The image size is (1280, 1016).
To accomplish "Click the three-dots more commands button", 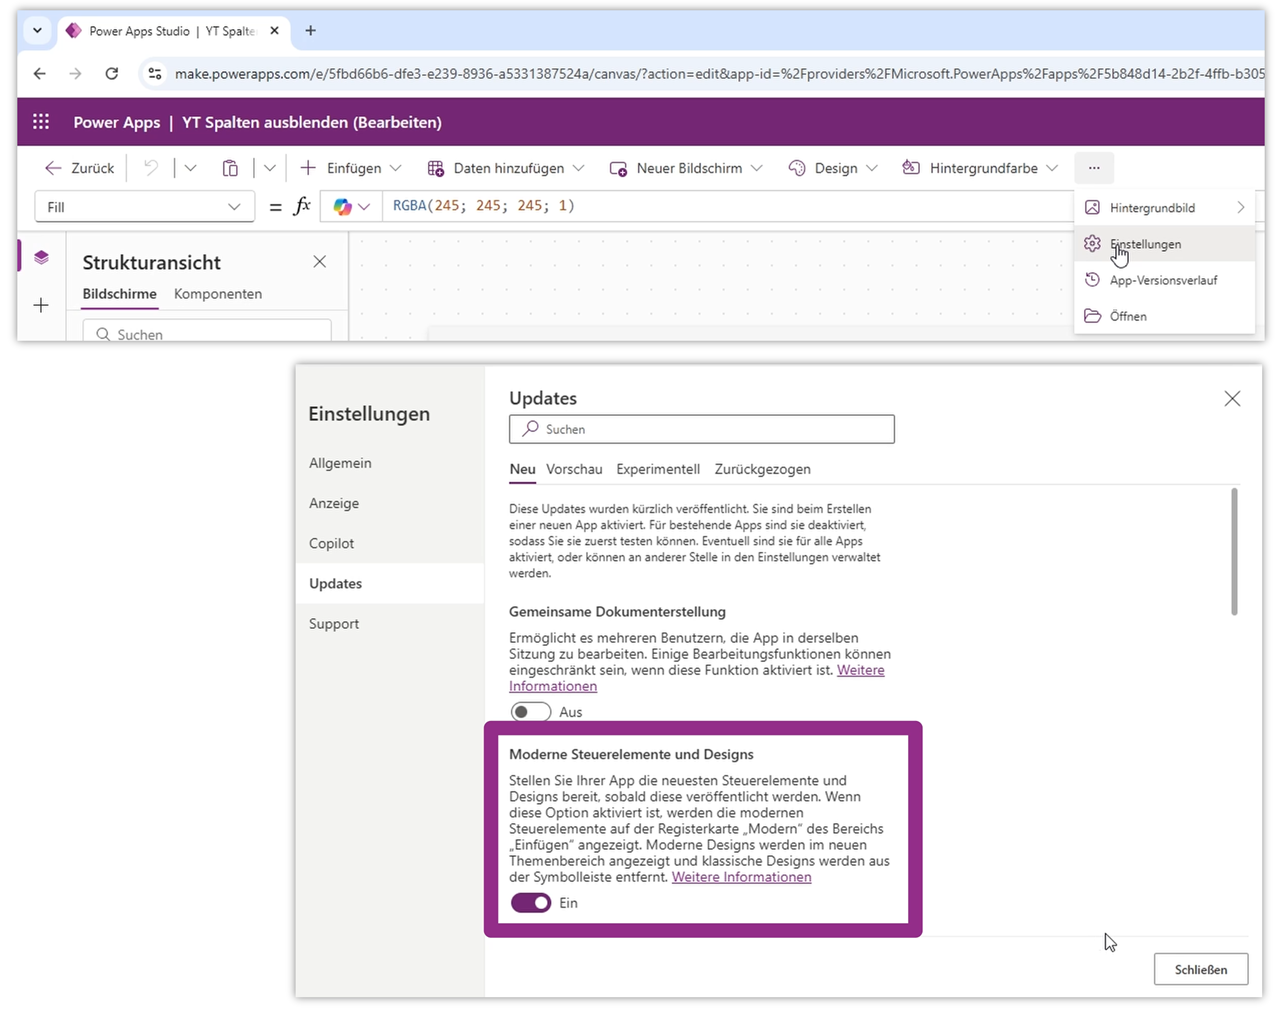I will (x=1094, y=168).
